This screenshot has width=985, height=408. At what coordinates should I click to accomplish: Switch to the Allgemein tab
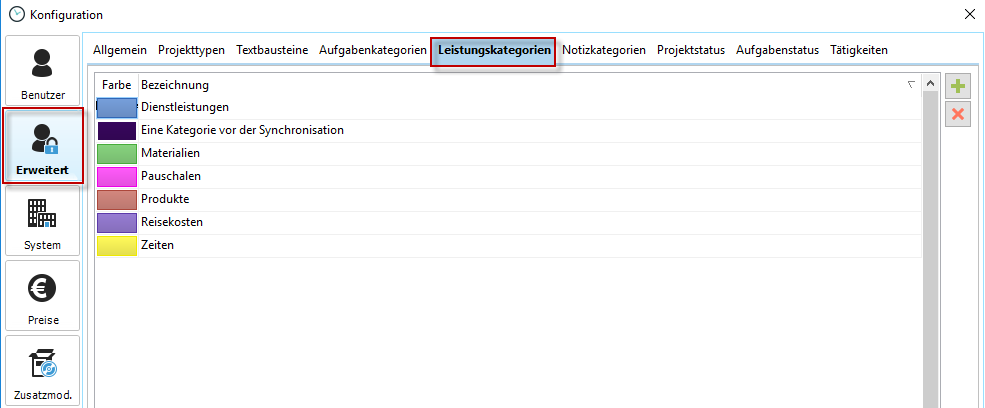click(x=120, y=50)
